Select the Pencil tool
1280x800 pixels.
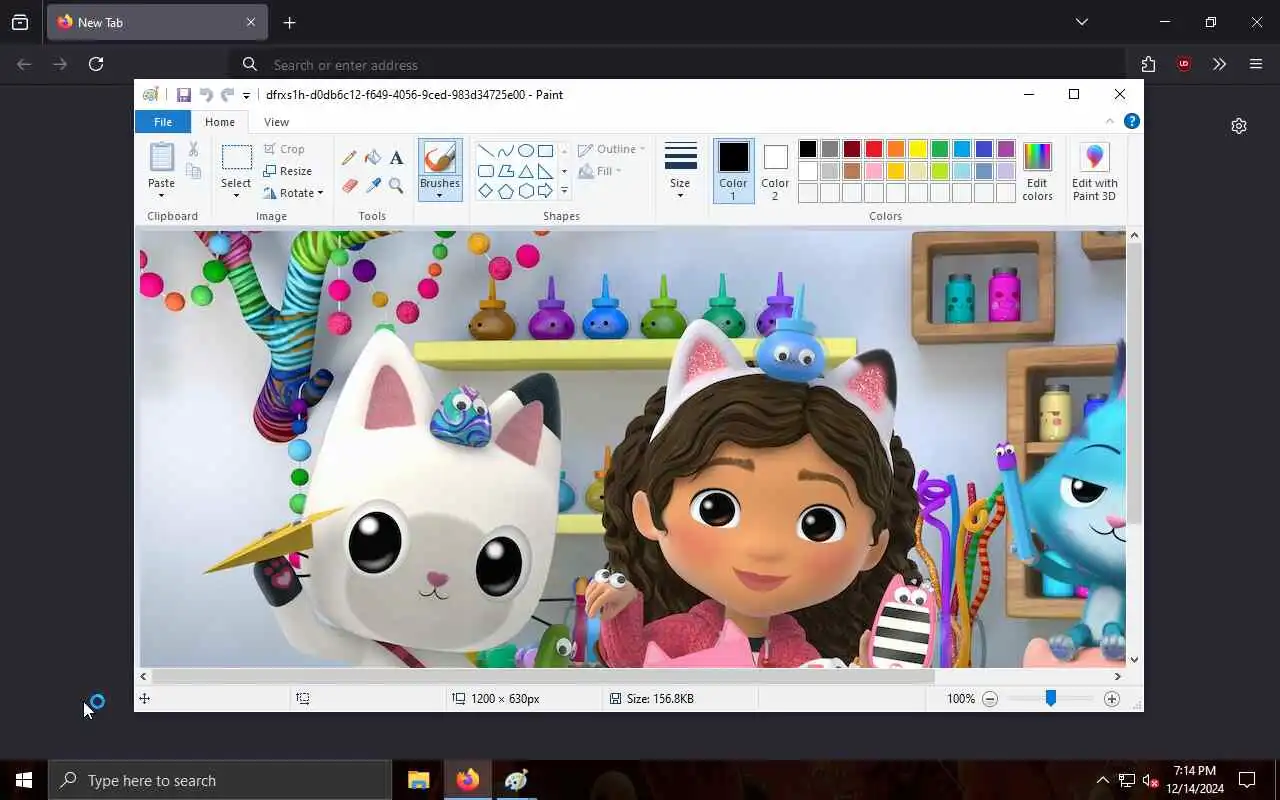349,158
